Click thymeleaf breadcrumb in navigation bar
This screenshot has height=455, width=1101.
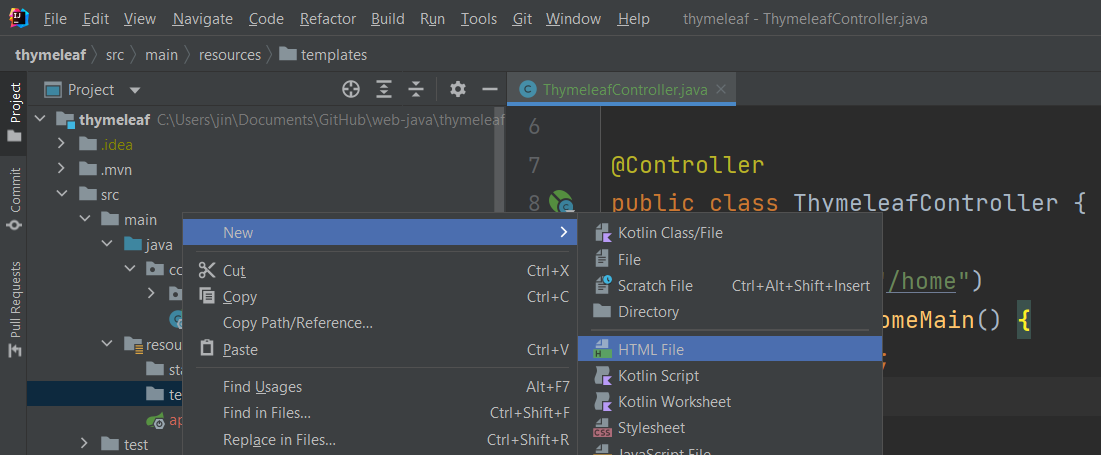50,54
